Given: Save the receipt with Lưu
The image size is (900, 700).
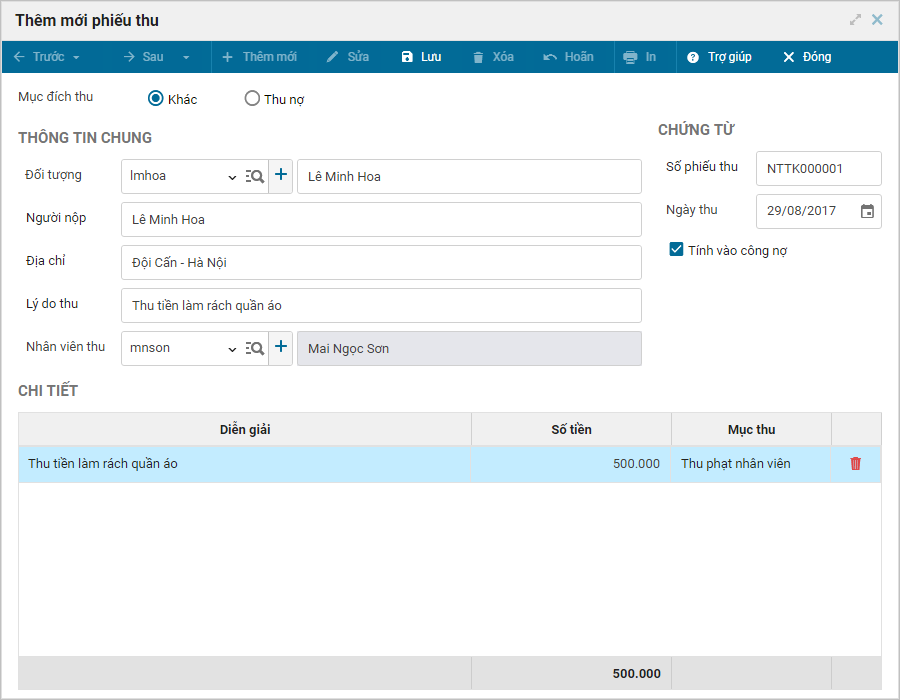Looking at the screenshot, I should pos(421,57).
